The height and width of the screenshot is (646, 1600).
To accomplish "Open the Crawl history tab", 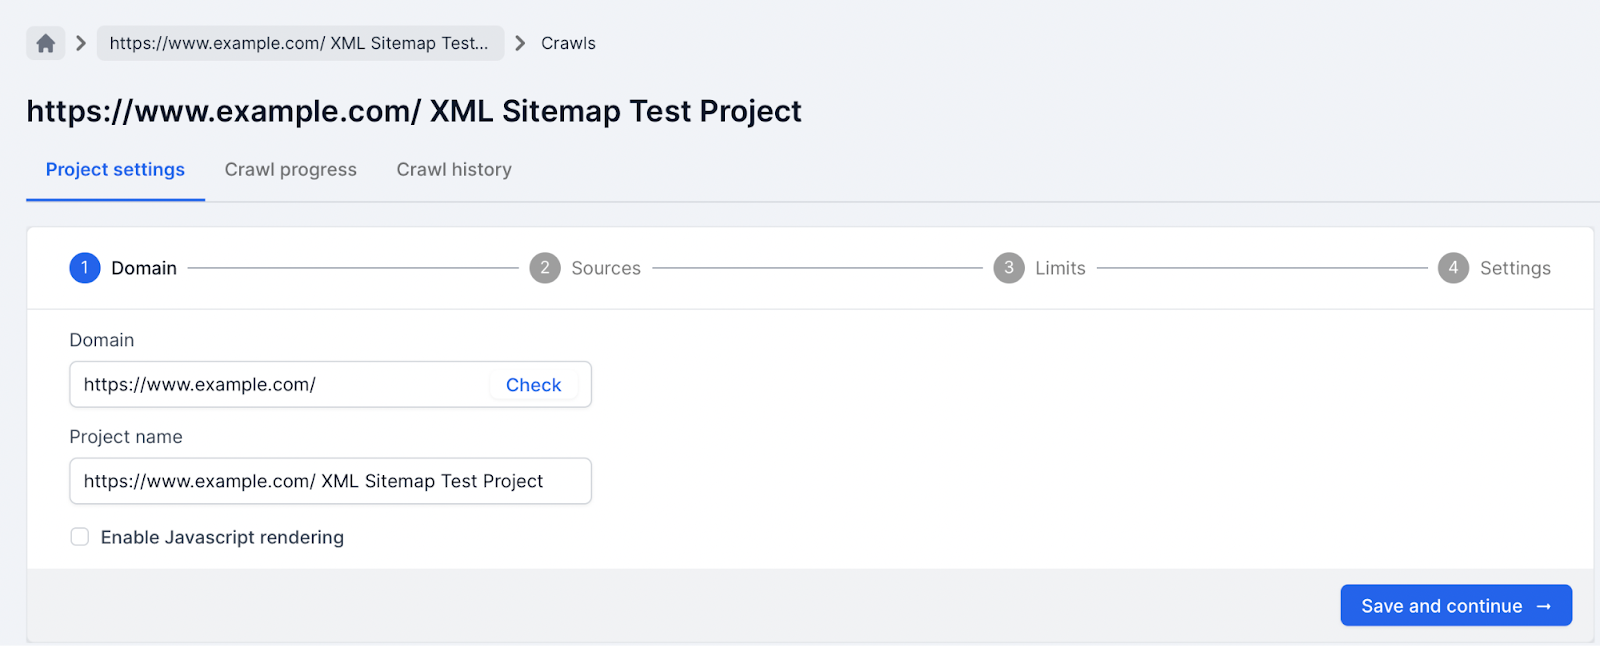I will point(454,170).
